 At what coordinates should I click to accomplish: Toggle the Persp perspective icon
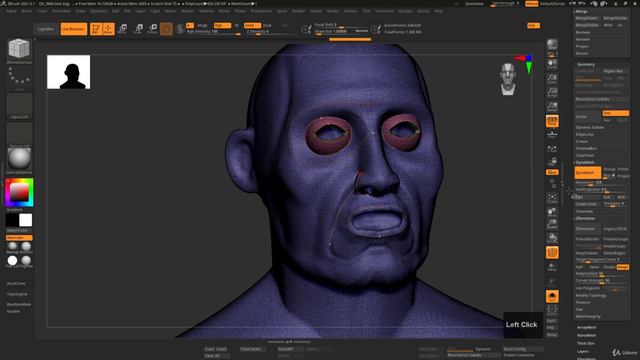[552, 121]
